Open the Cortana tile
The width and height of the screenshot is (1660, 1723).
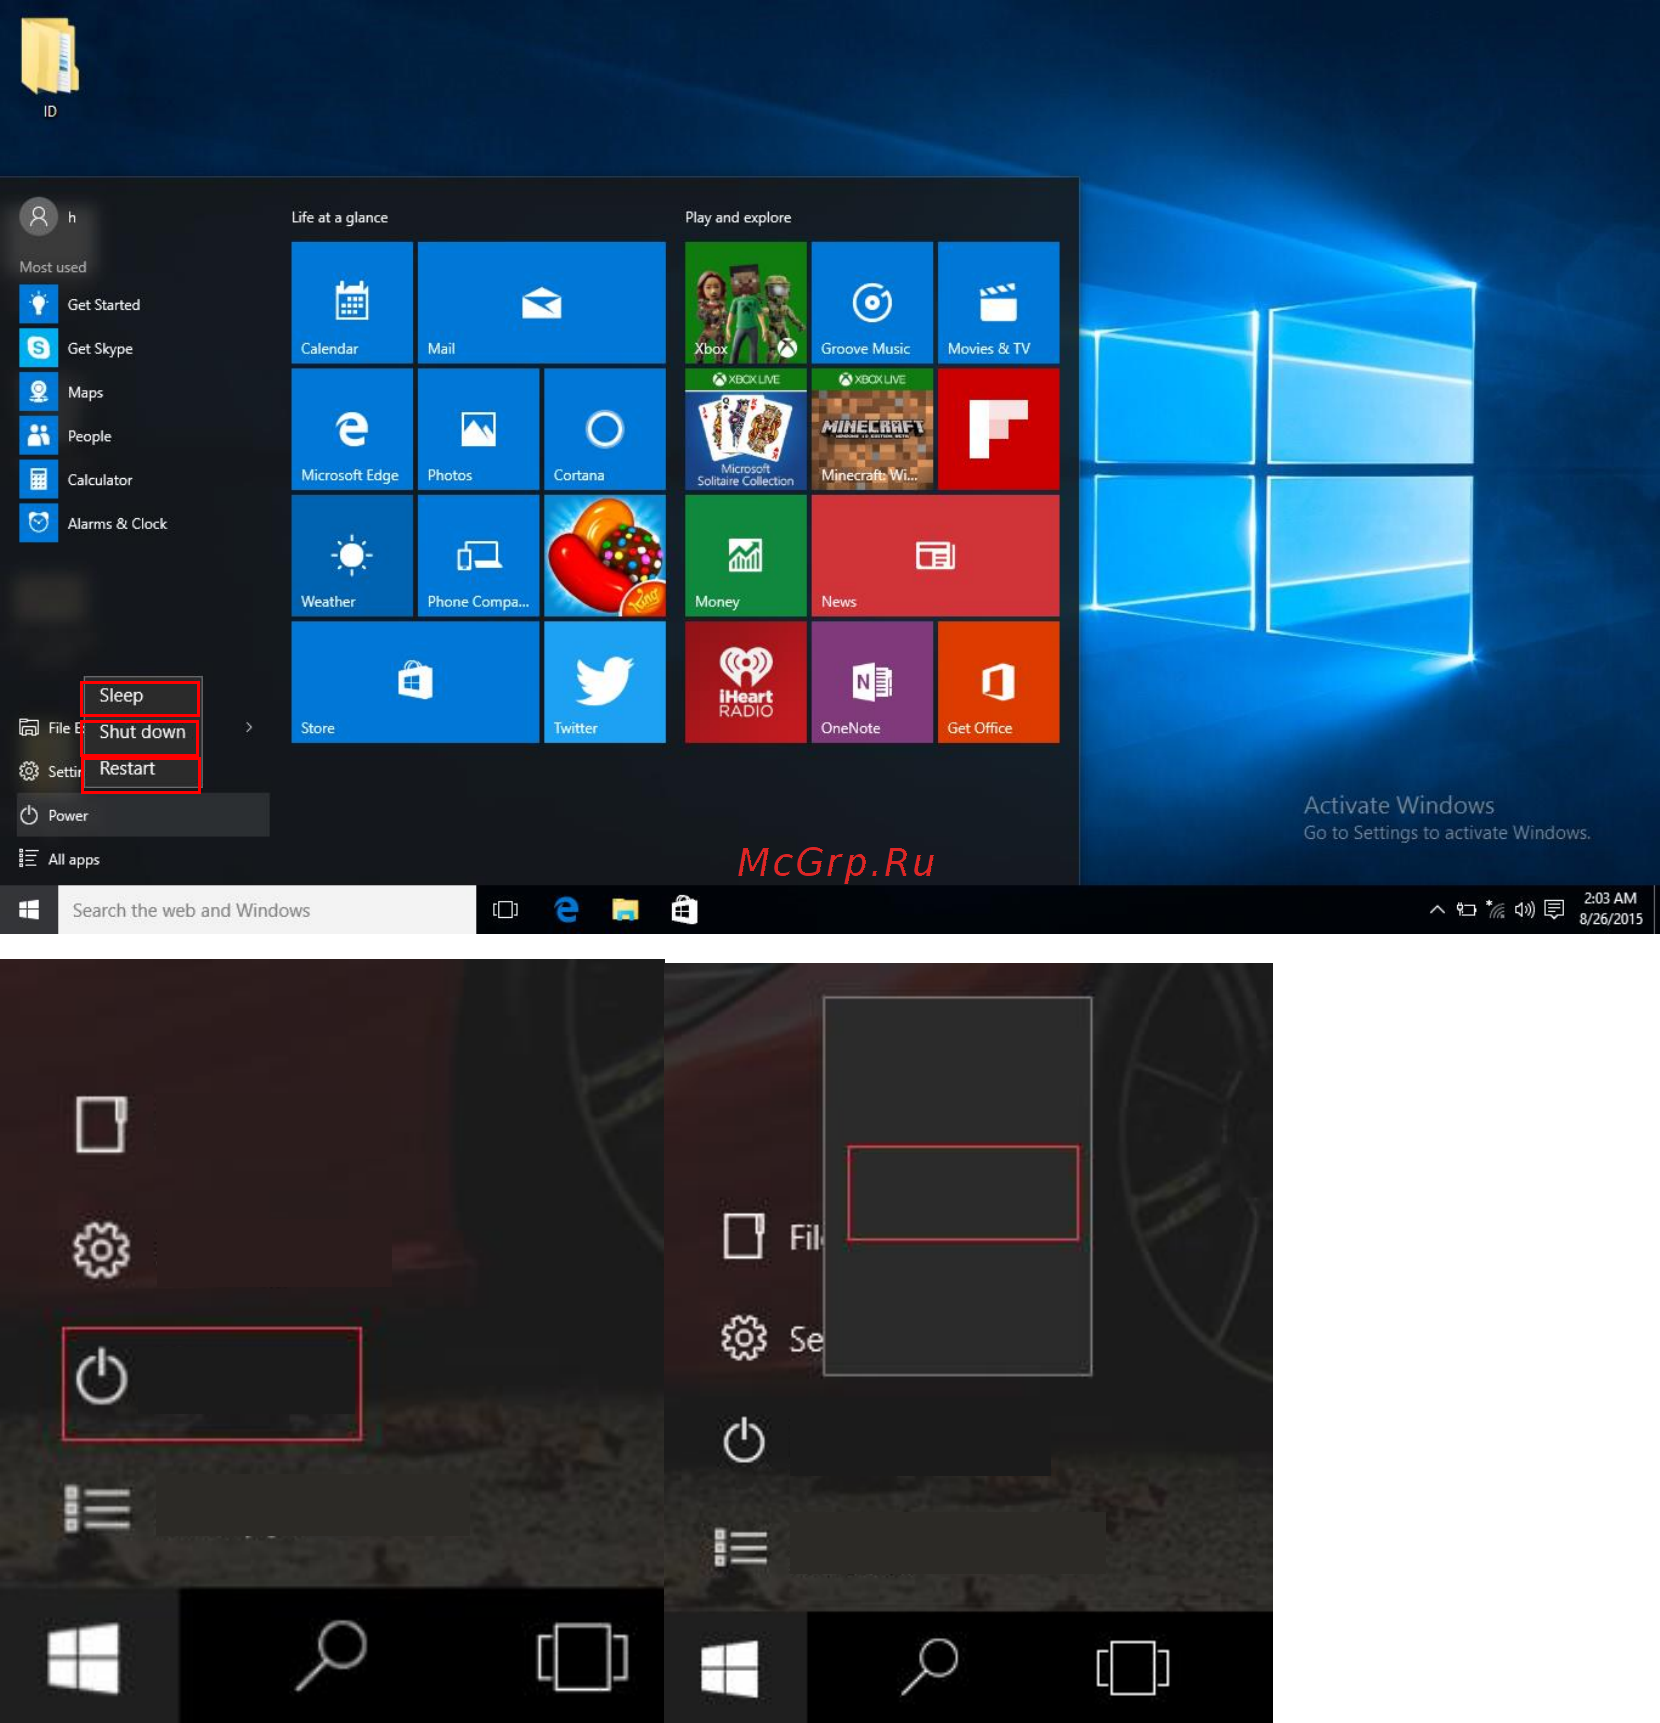coord(605,429)
